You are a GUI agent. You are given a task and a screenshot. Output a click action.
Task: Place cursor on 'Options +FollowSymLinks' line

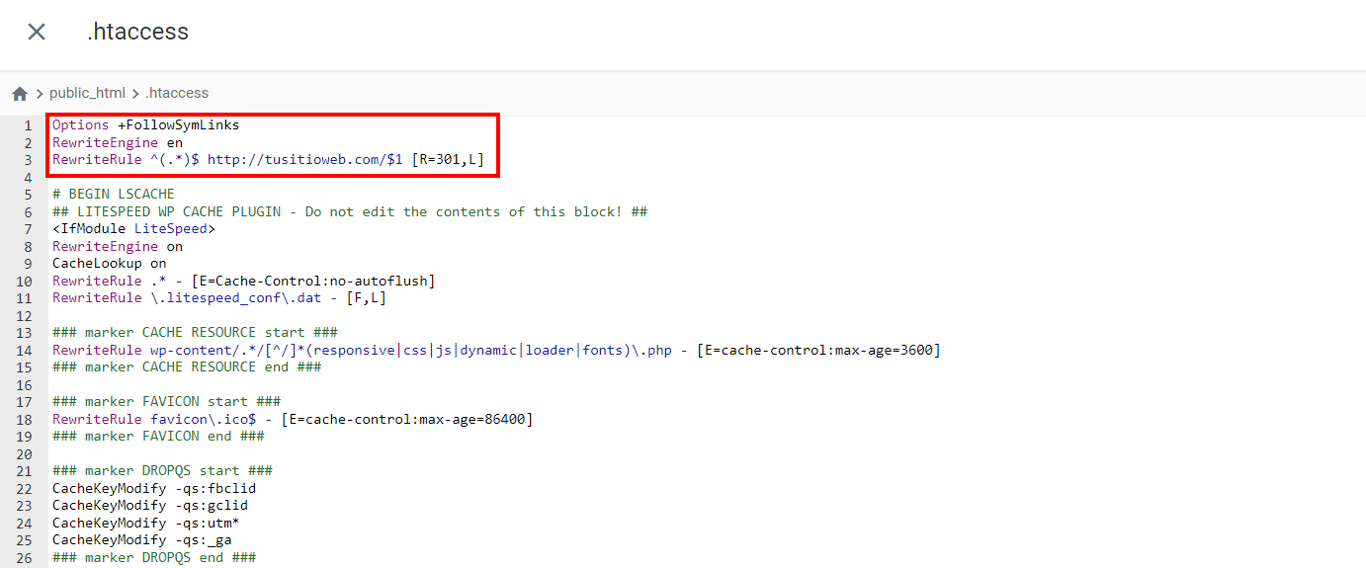[146, 125]
